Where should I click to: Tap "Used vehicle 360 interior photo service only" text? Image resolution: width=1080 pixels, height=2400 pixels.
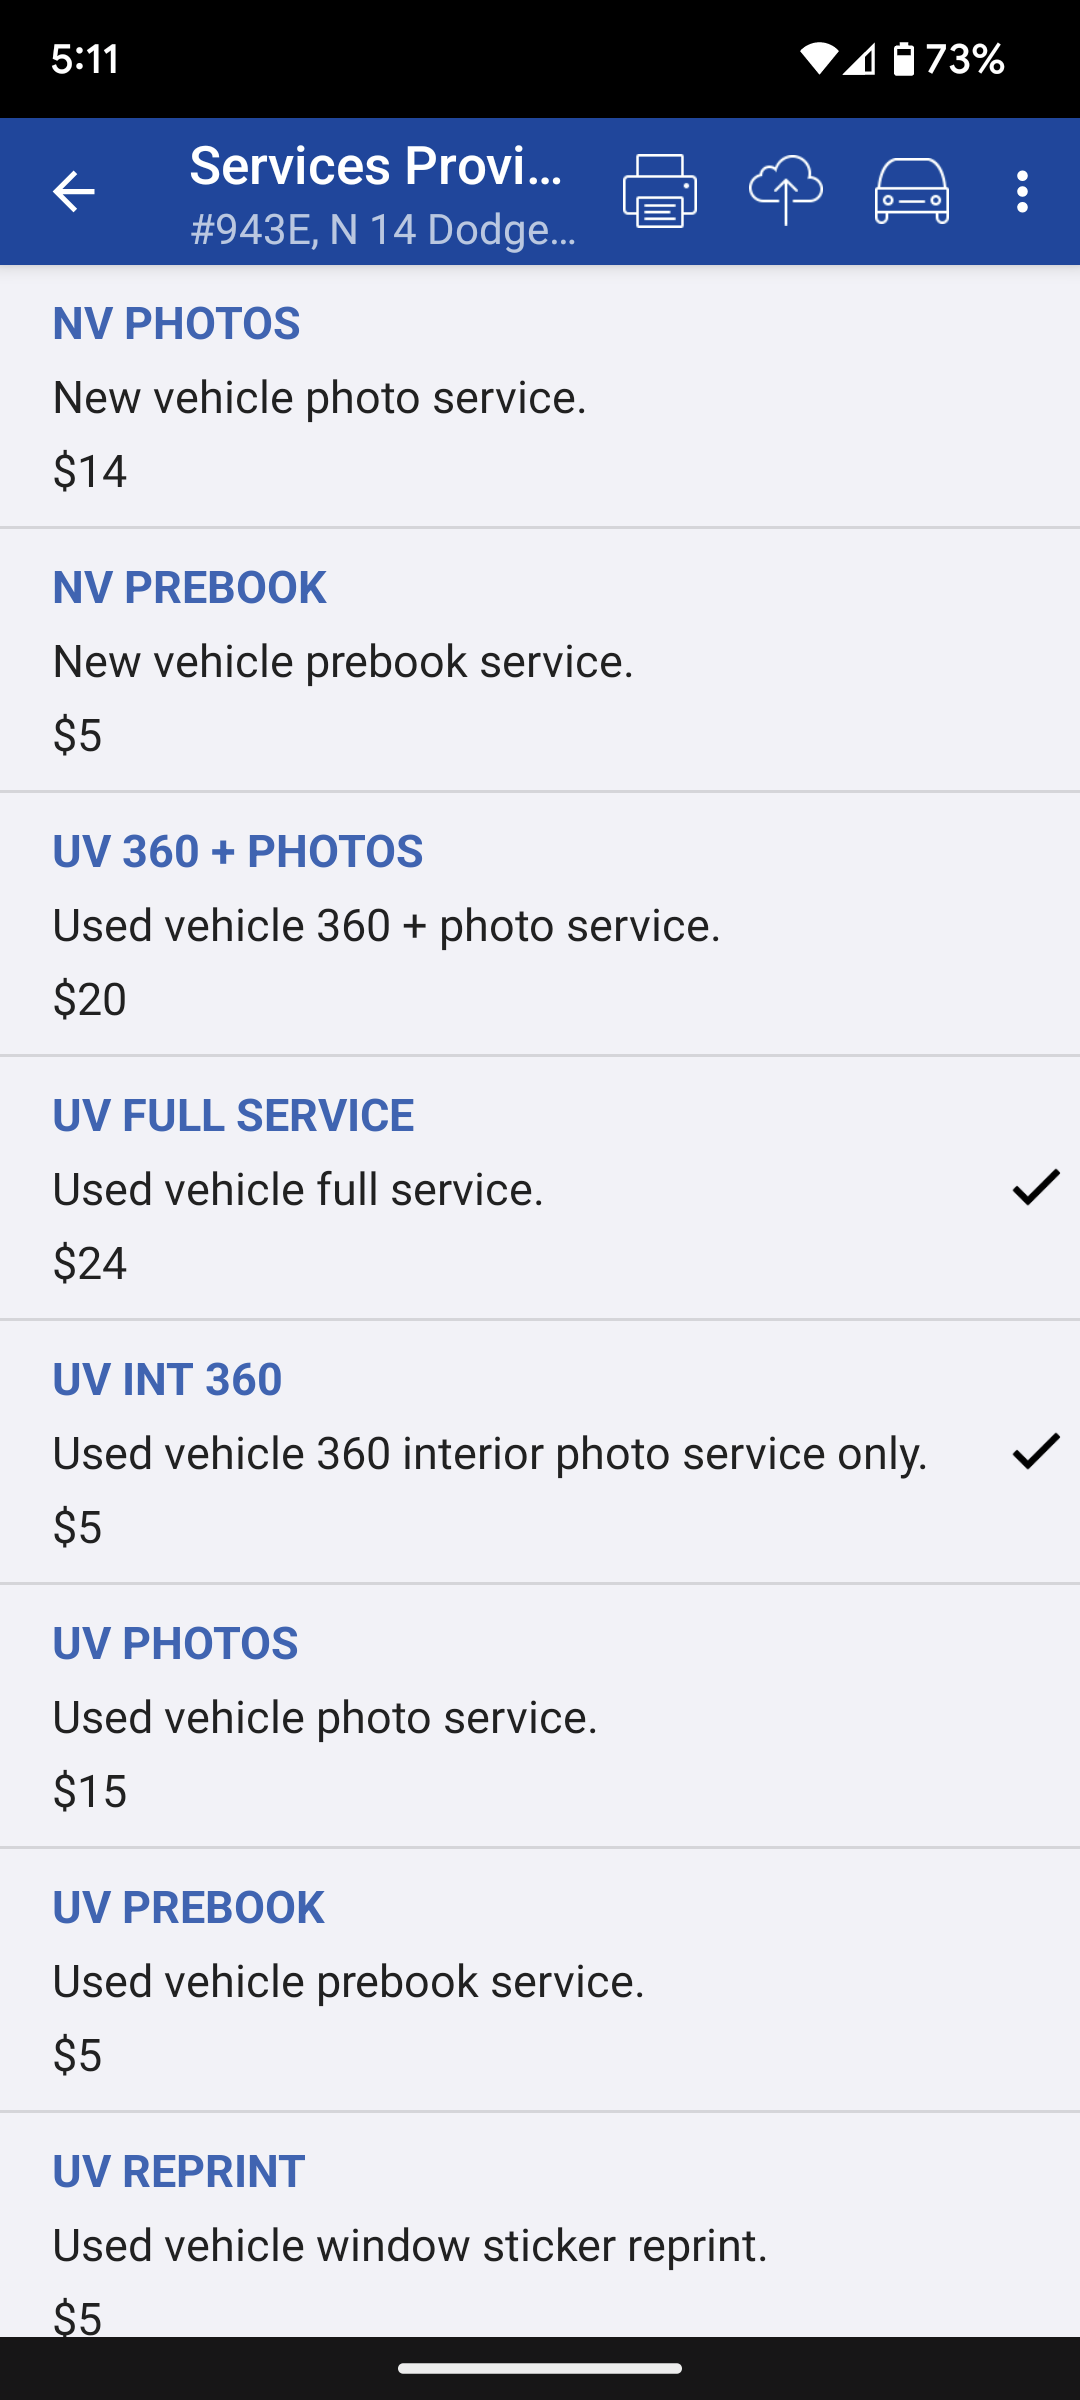pyautogui.click(x=490, y=1453)
